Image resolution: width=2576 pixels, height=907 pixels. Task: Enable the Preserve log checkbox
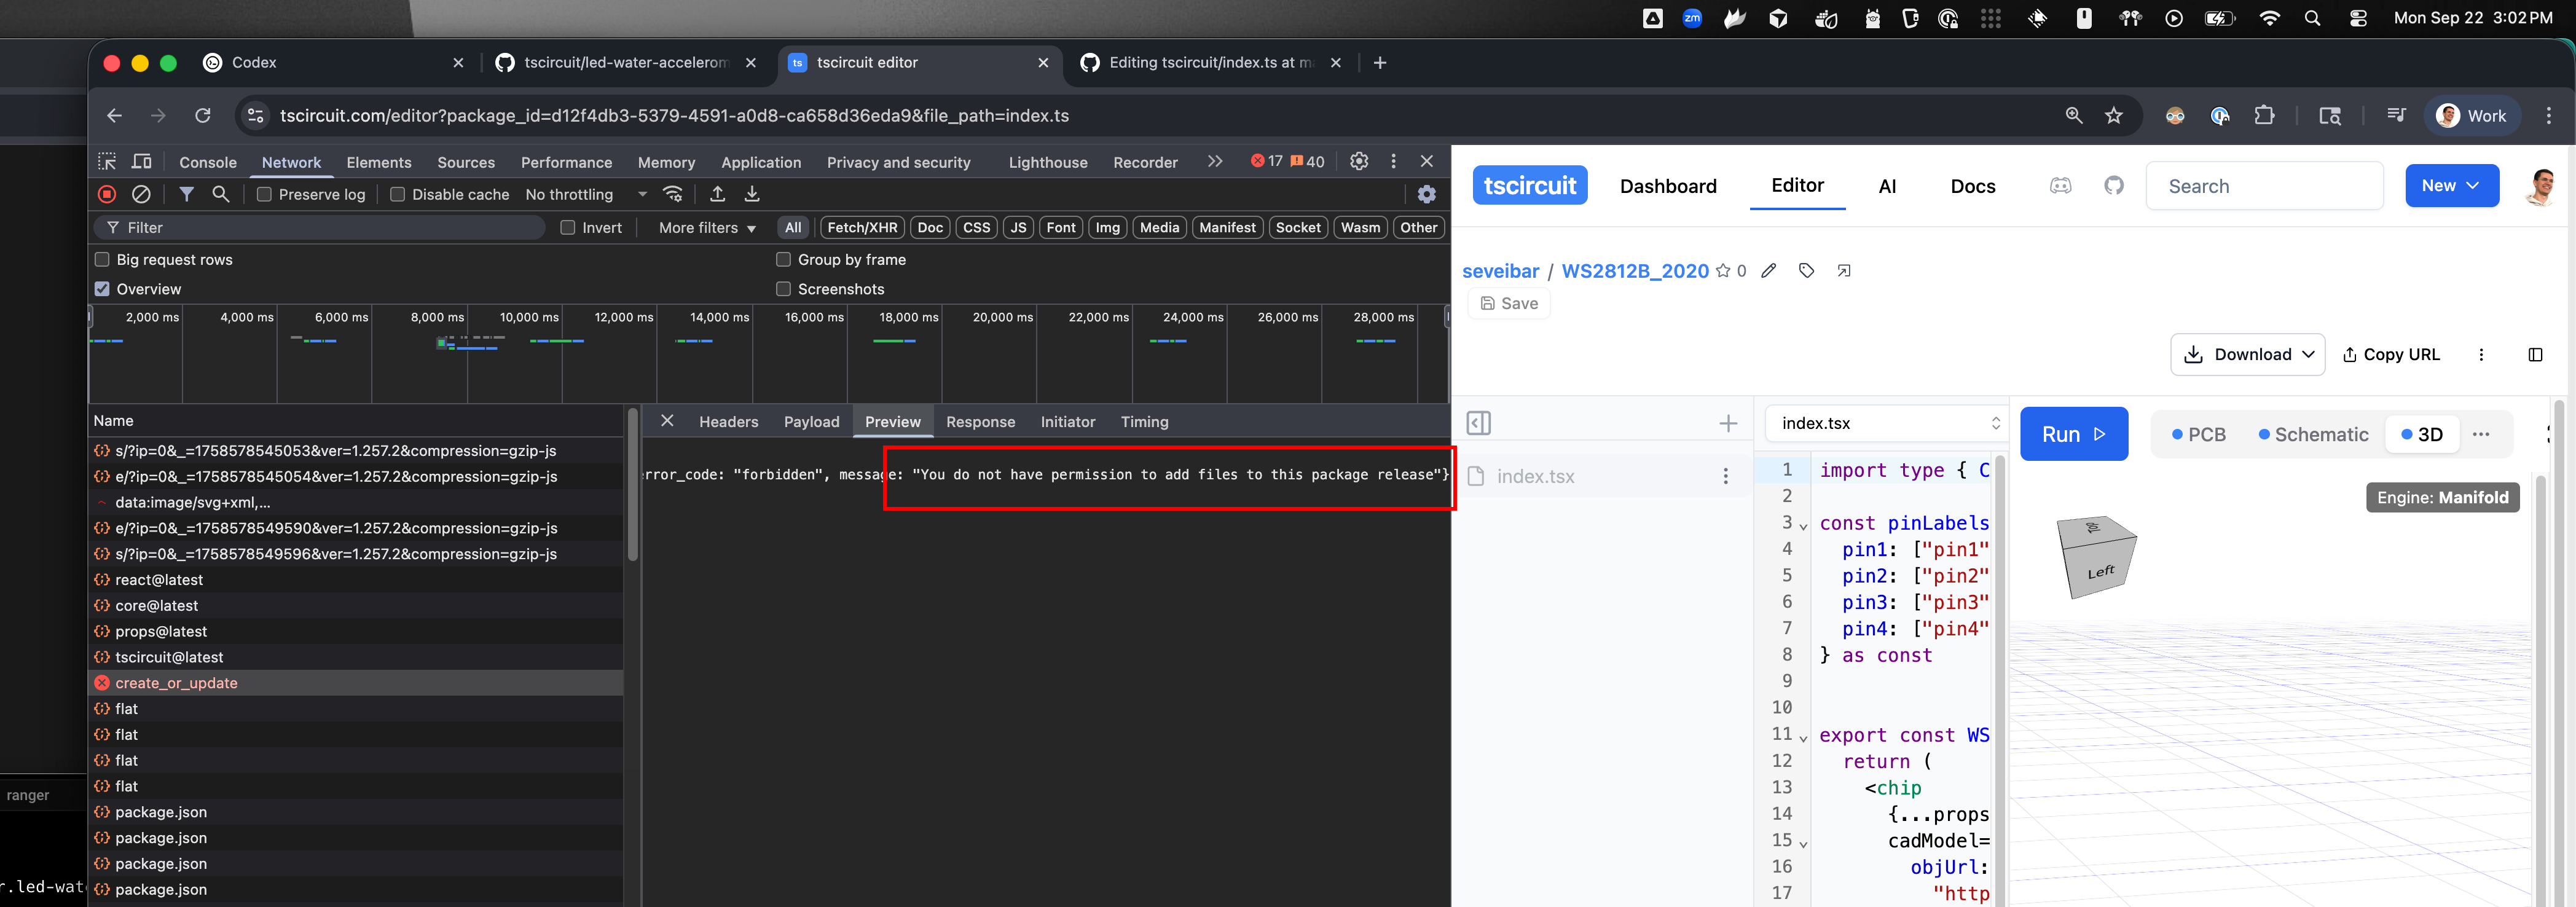pos(264,195)
